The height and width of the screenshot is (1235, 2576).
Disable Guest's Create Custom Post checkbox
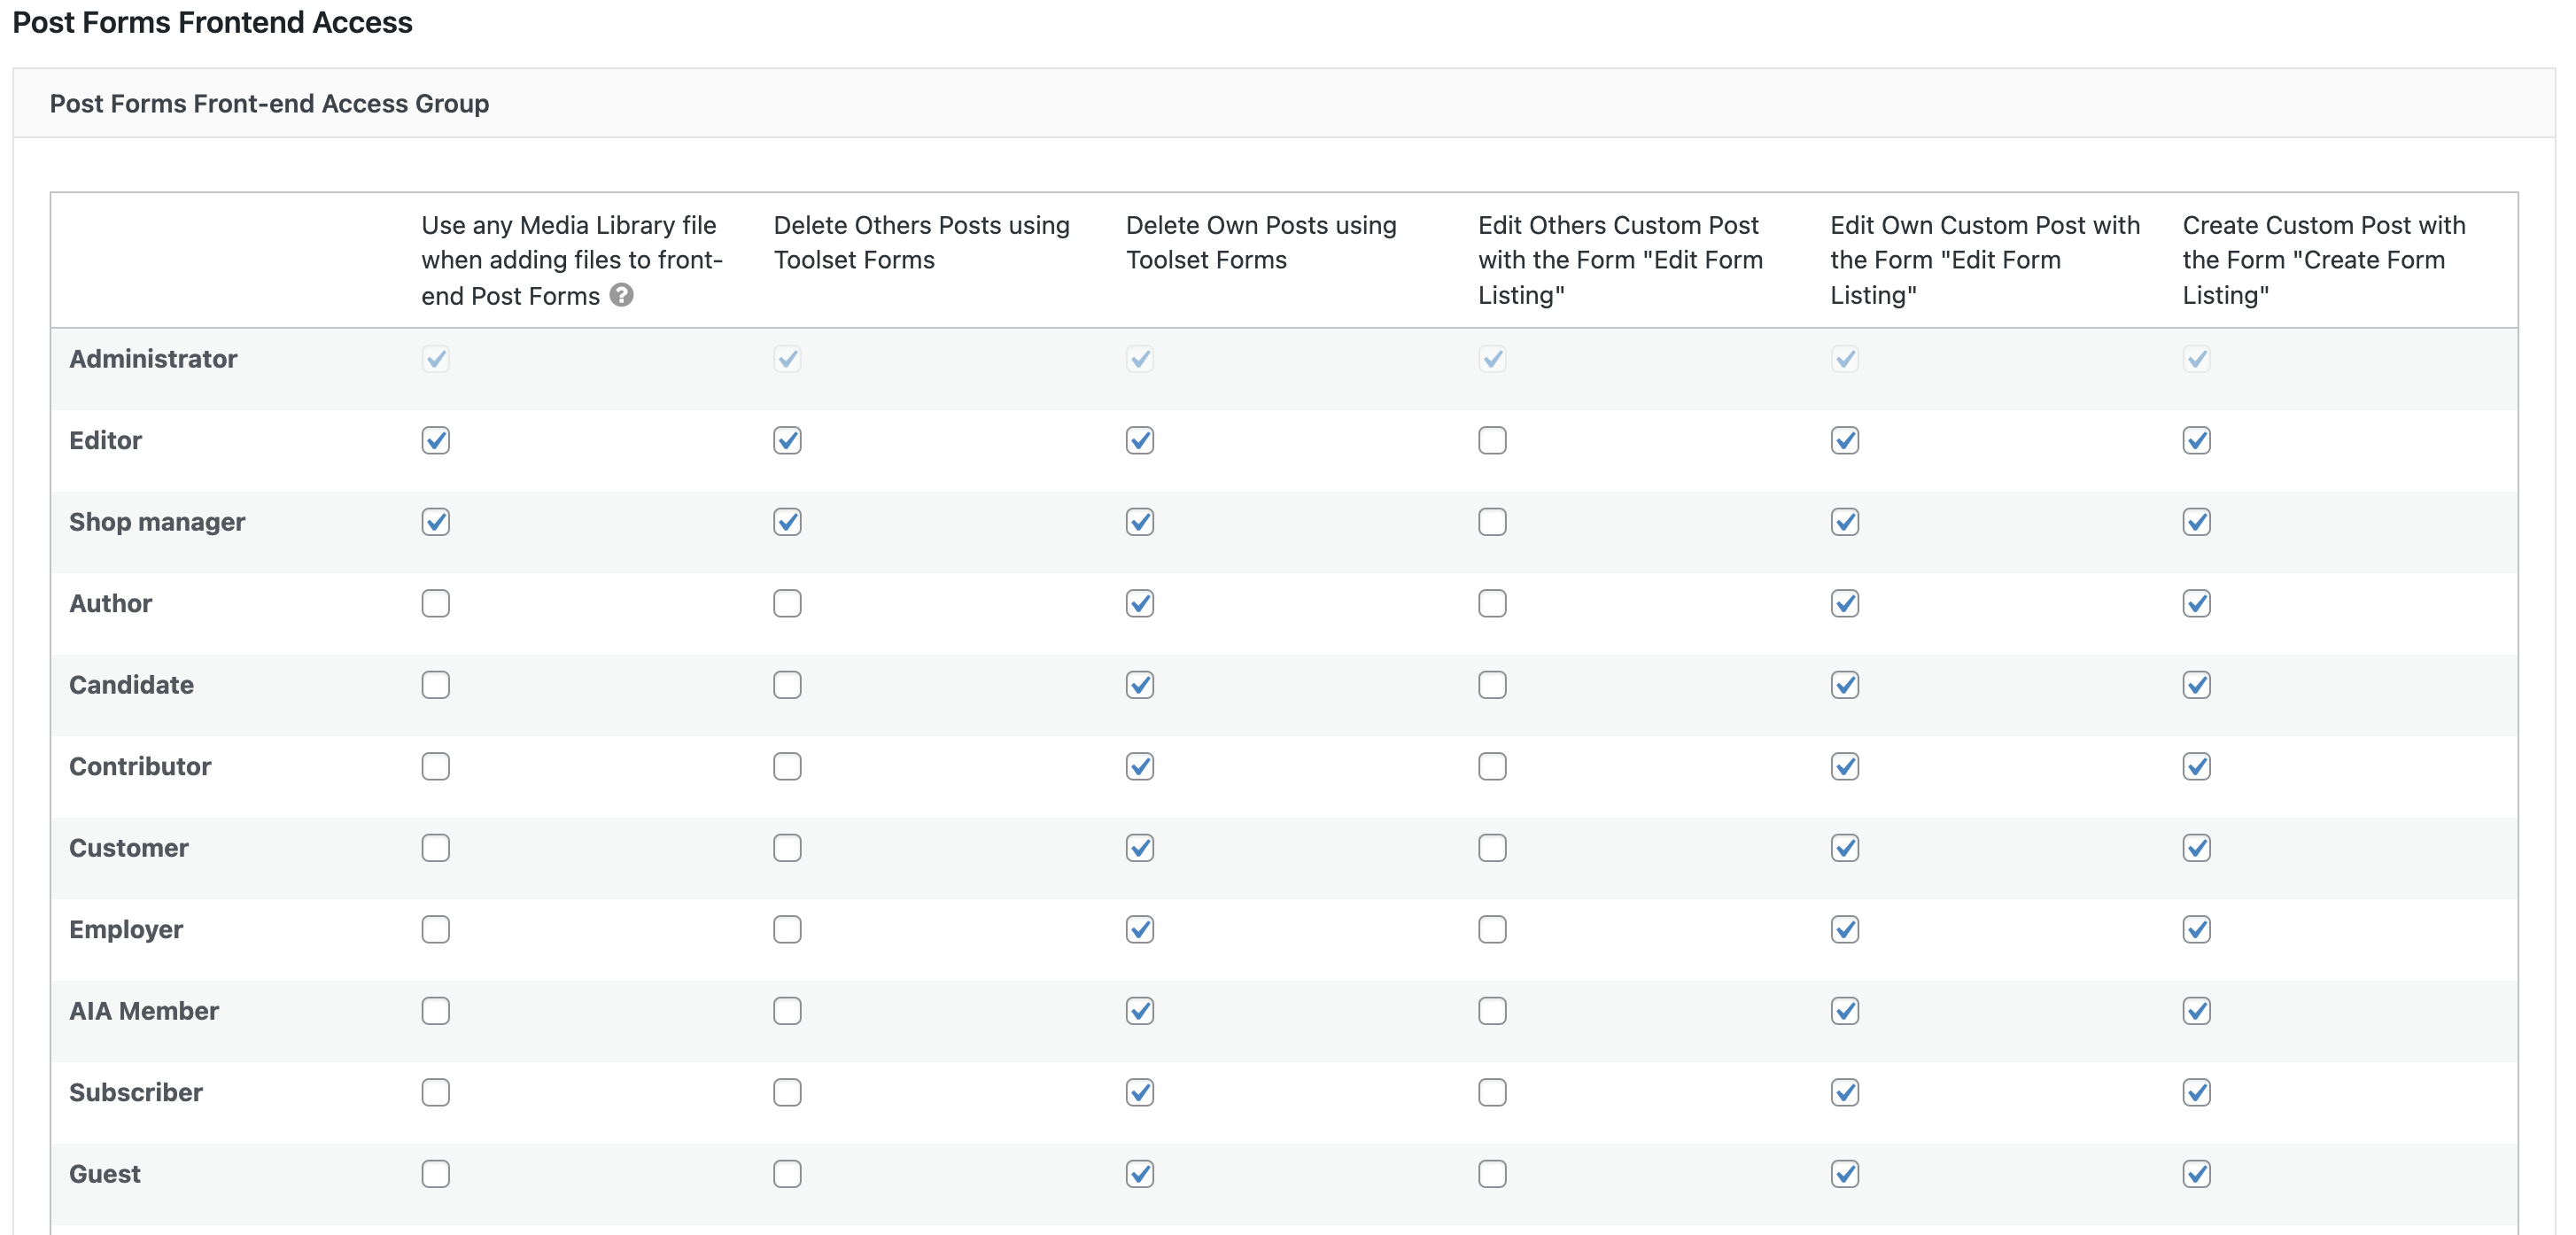pos(2197,1174)
